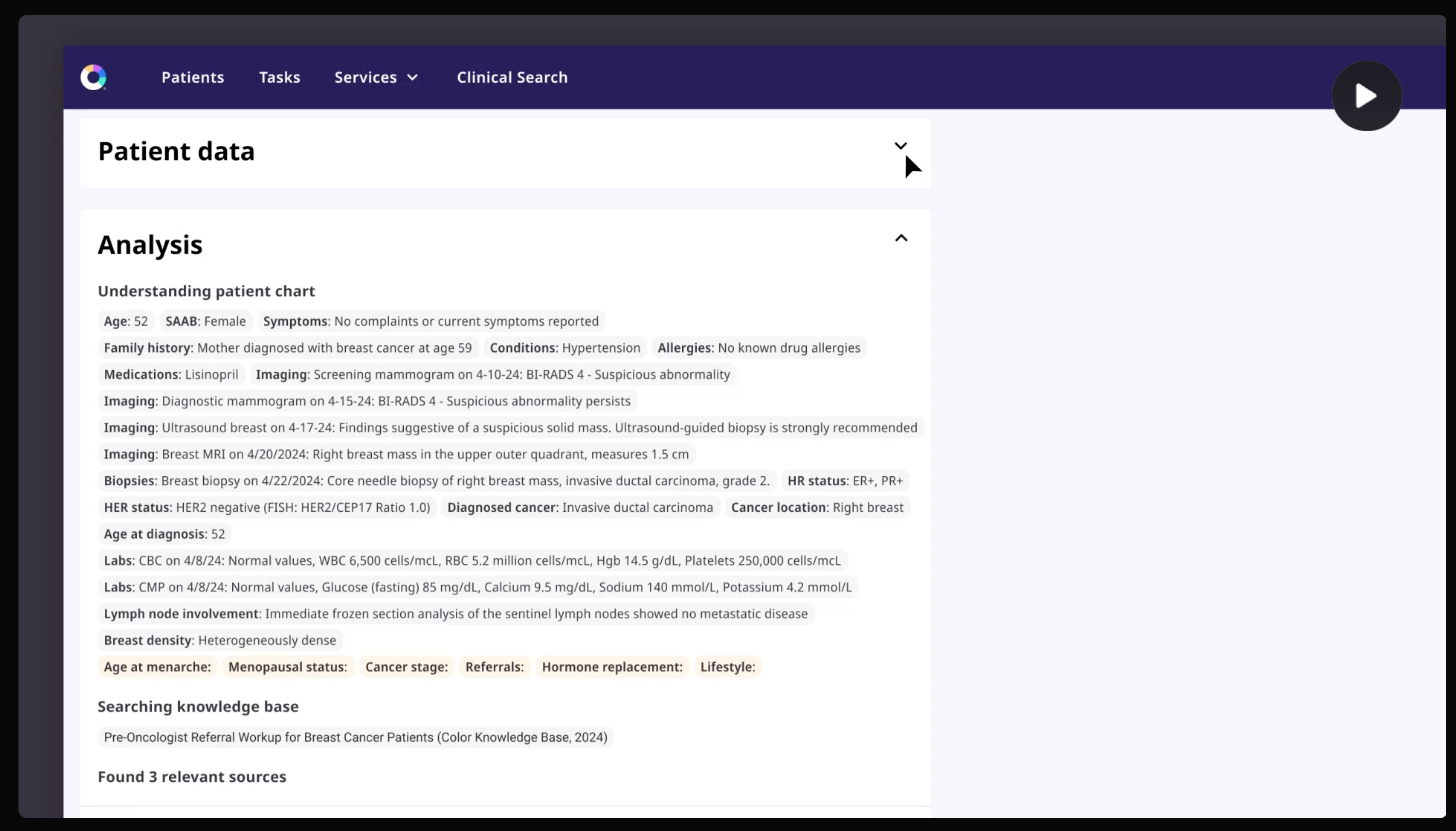This screenshot has width=1456, height=831.
Task: Select the Medications Lisinopril chip
Action: (x=171, y=374)
